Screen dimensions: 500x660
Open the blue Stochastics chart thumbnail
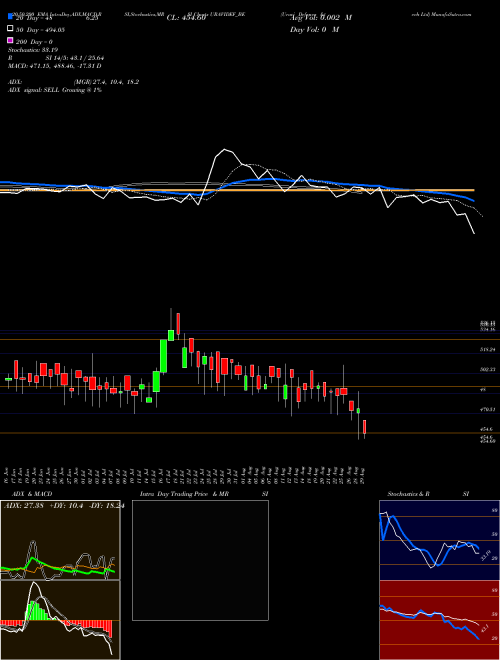tap(439, 540)
